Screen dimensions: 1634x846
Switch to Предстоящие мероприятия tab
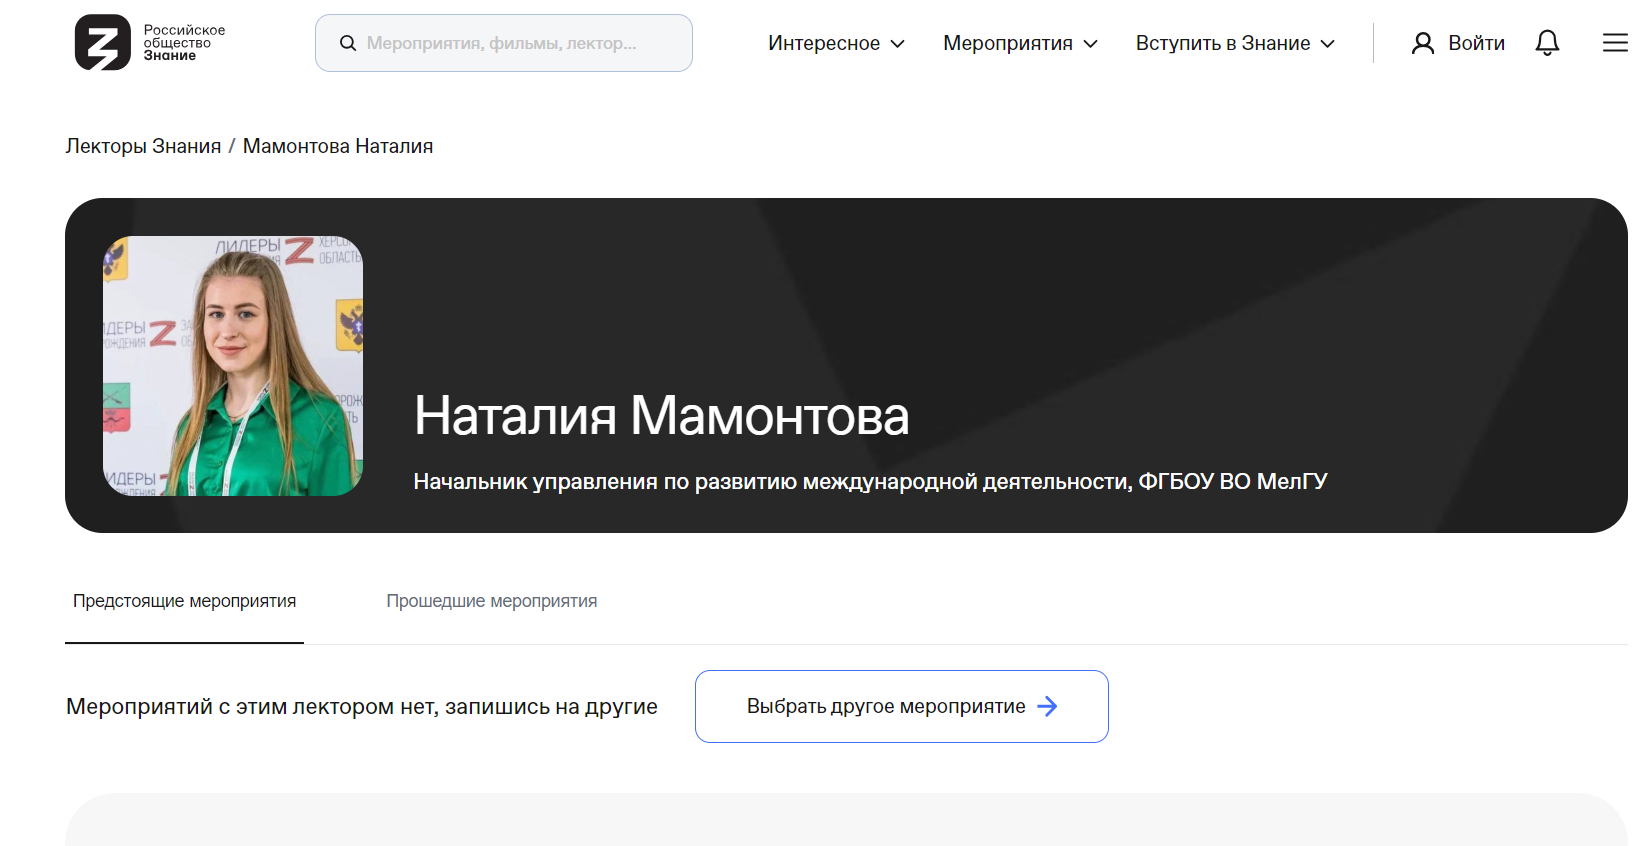click(184, 601)
